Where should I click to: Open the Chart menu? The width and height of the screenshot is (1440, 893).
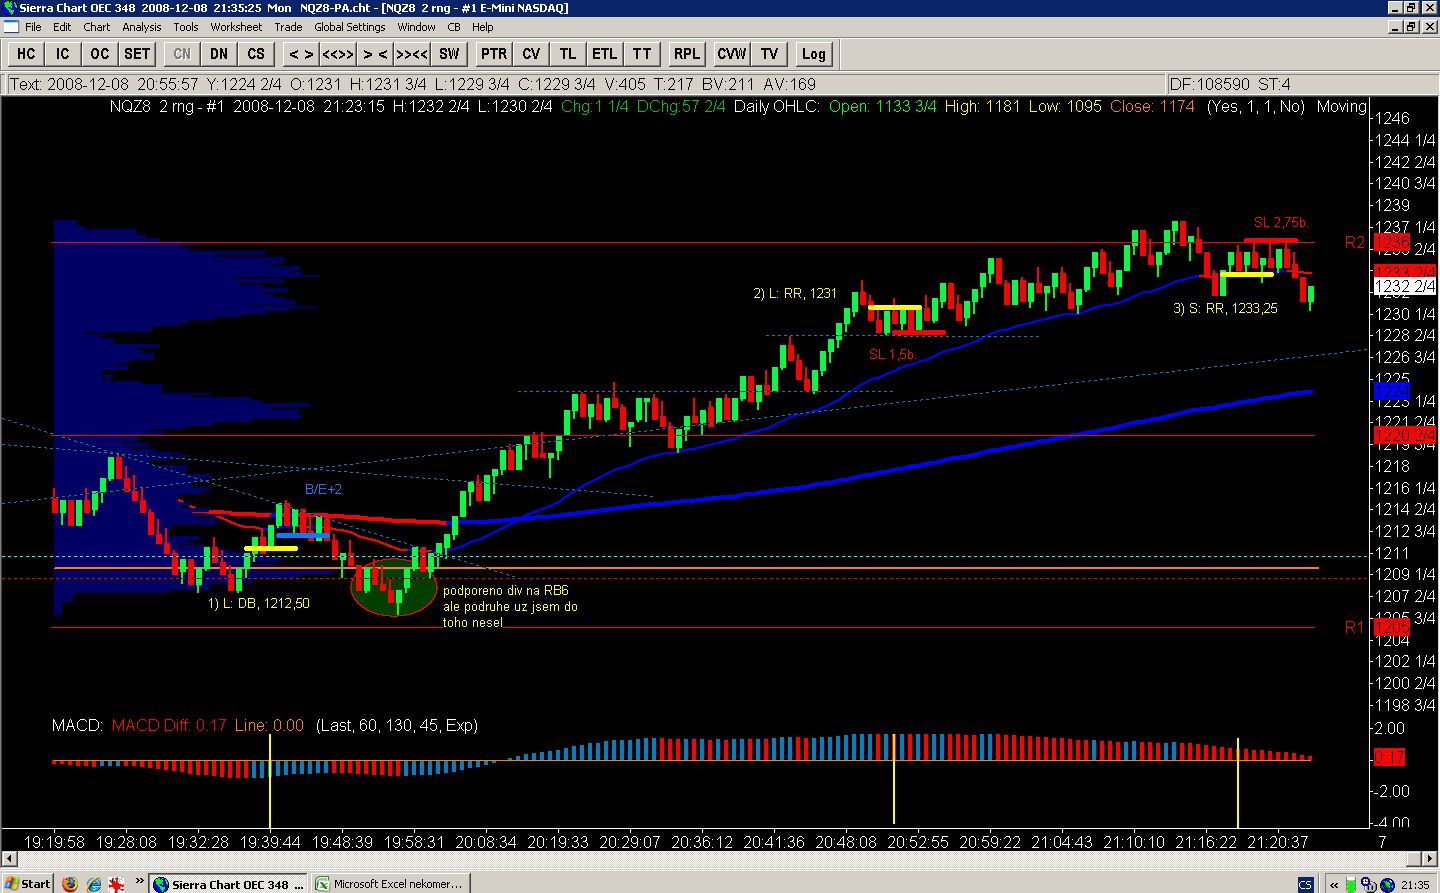(x=97, y=27)
